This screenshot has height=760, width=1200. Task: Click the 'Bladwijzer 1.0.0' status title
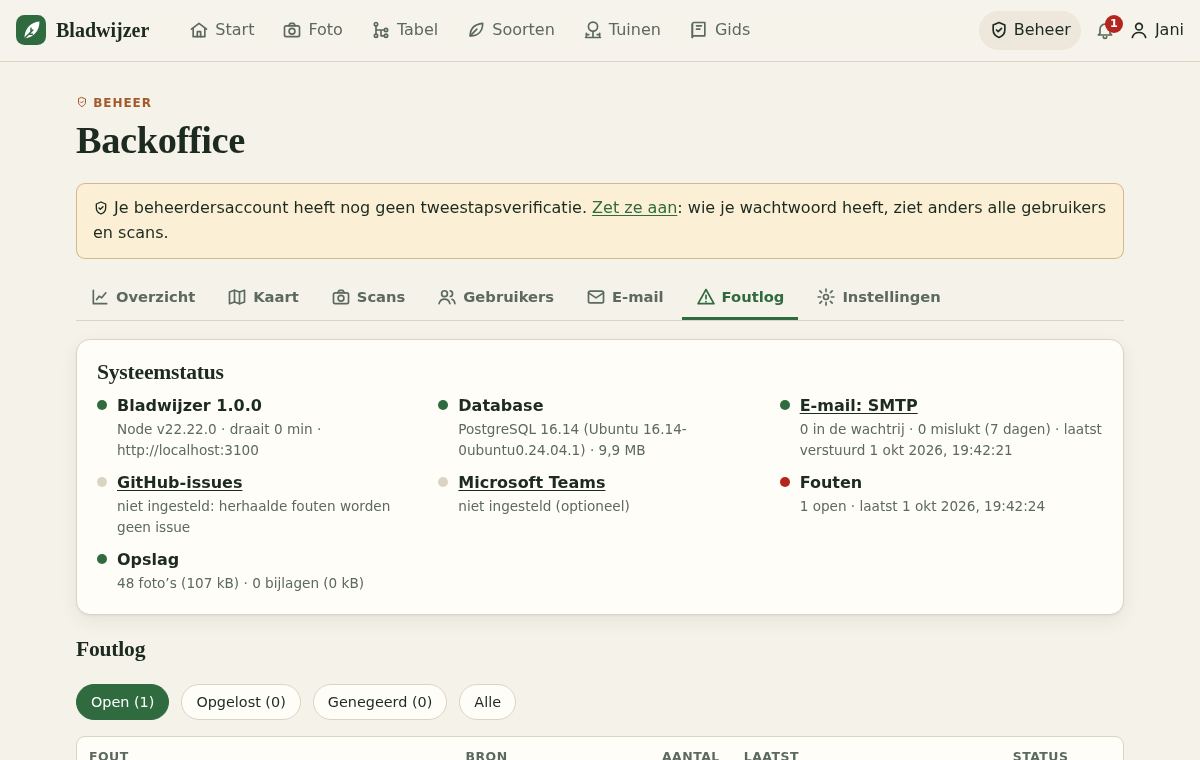(x=189, y=405)
